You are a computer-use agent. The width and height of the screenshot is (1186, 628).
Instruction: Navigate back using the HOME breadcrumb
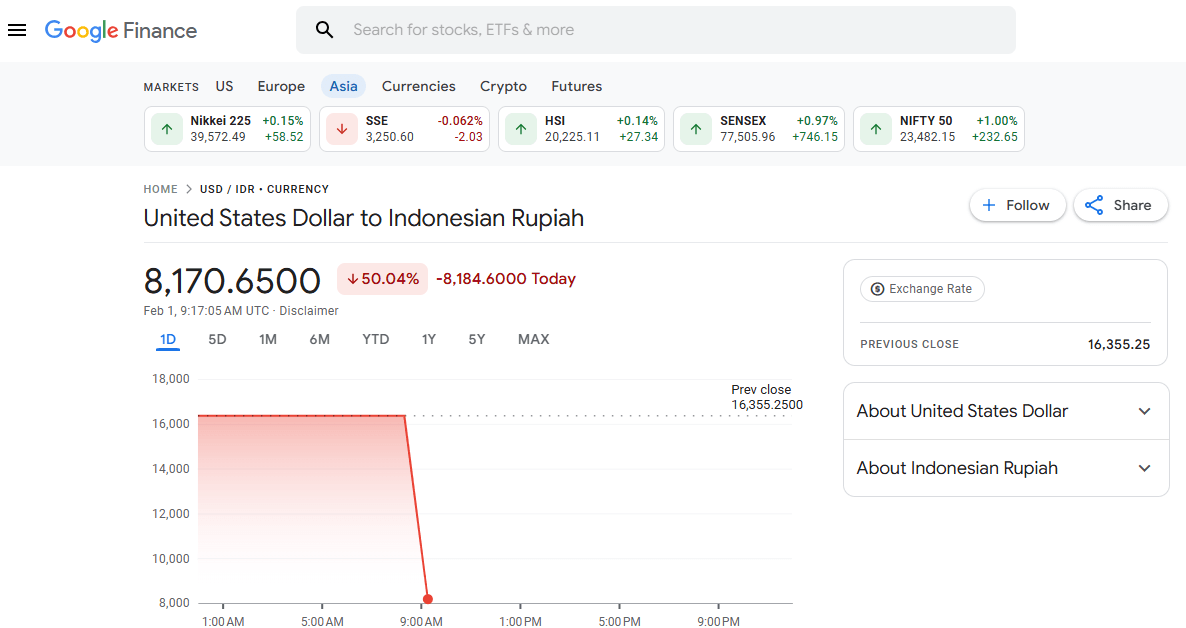pyautogui.click(x=160, y=189)
